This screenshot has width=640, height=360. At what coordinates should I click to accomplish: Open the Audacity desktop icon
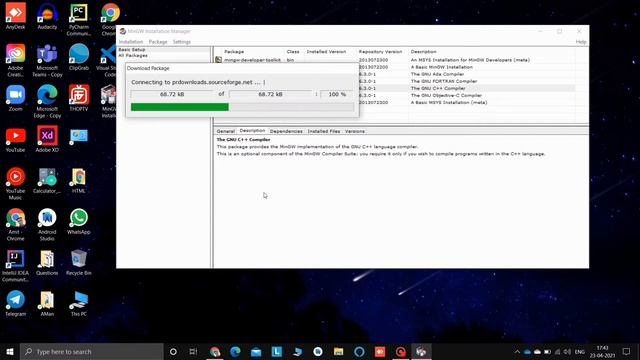pos(47,16)
